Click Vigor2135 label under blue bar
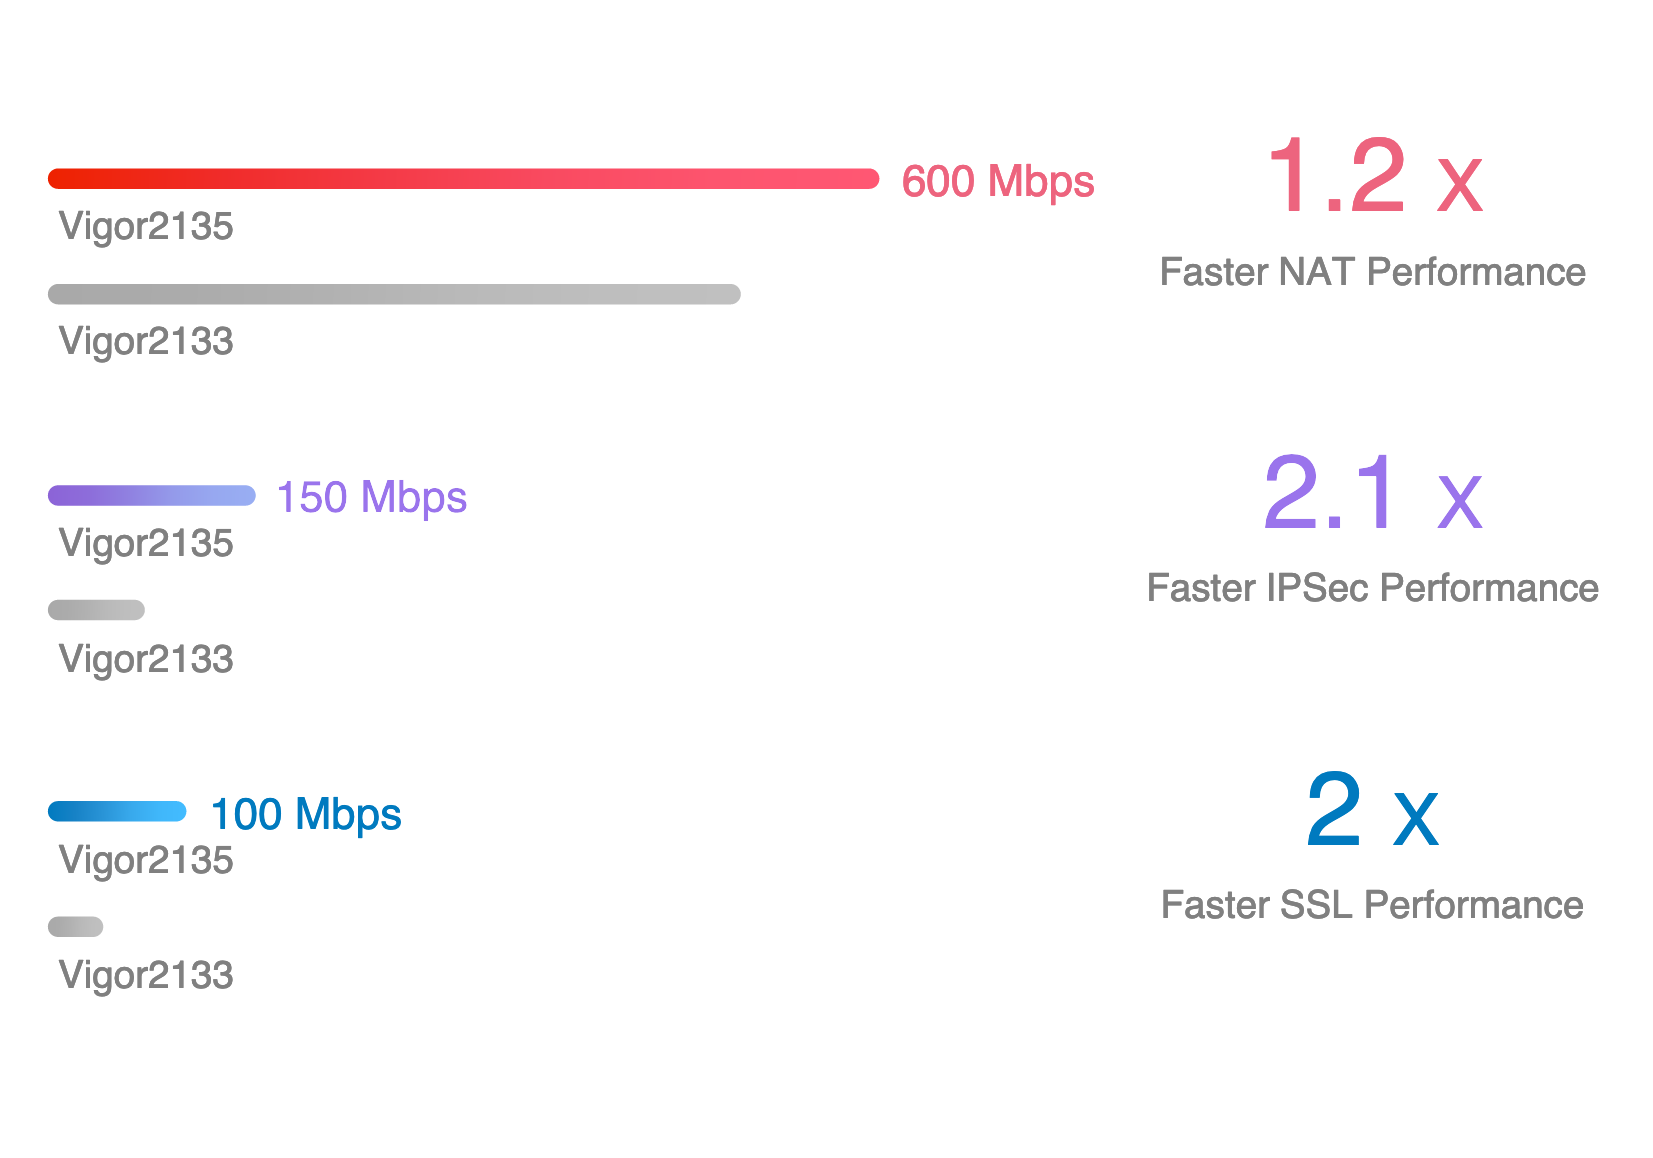1653x1158 pixels. (x=146, y=861)
